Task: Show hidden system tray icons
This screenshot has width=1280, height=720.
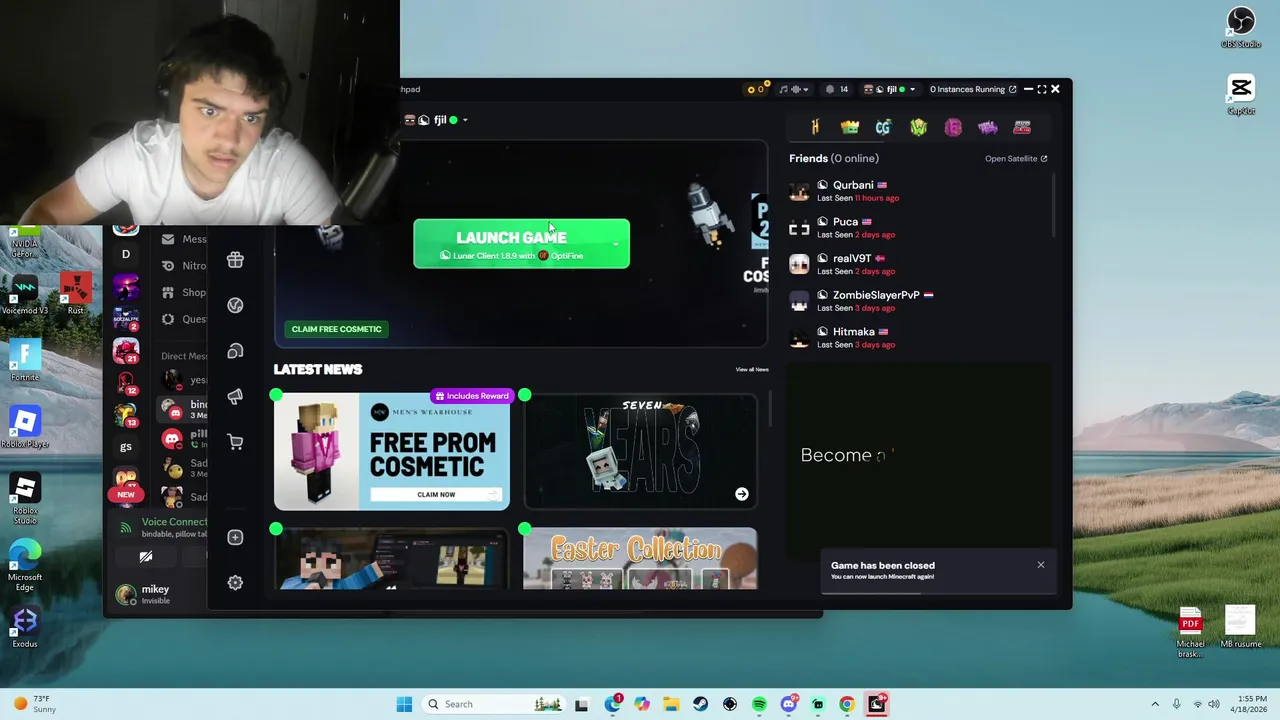Action: (1155, 704)
